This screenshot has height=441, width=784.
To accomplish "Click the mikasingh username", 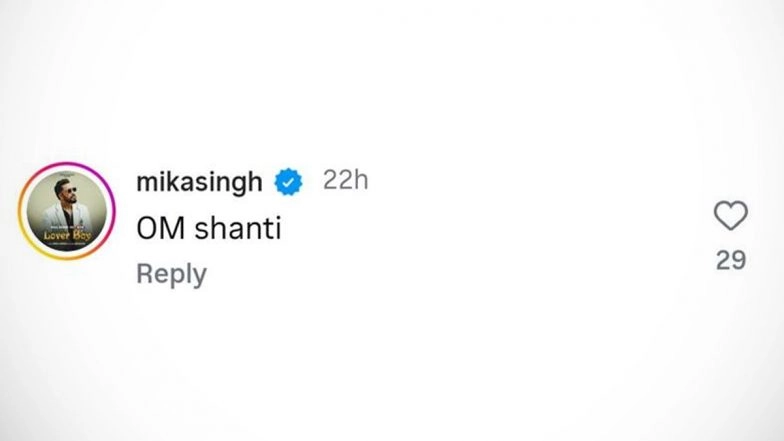I will point(199,183).
